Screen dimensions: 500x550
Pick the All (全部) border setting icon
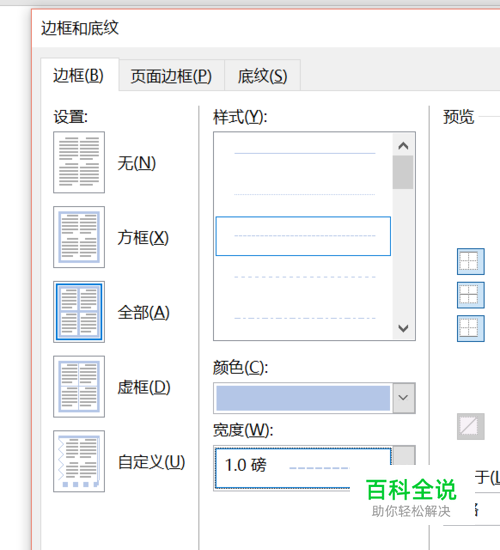[79, 312]
